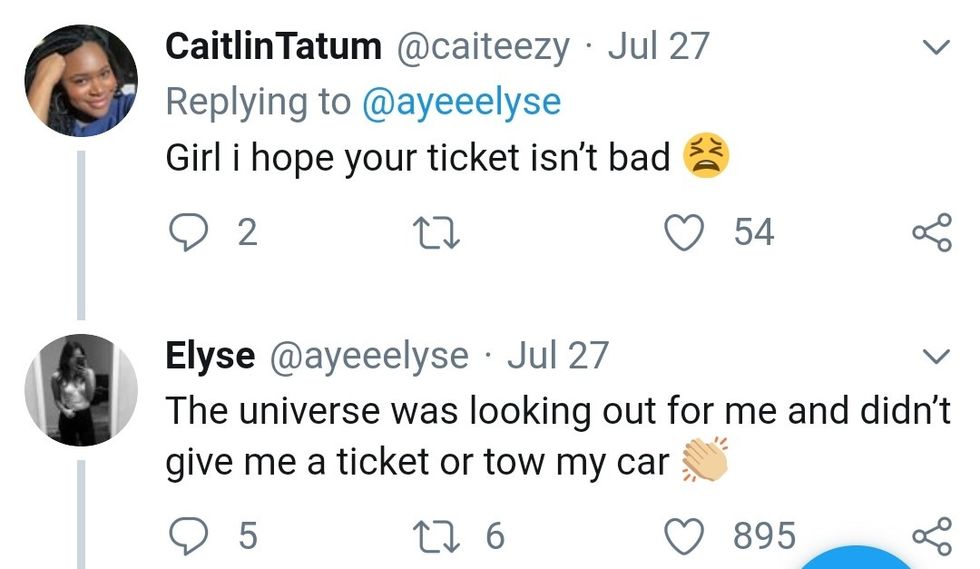Open dropdown arrow on CaitlinTatum's tweet
Viewport: 980px width, 569px height.
click(x=935, y=47)
